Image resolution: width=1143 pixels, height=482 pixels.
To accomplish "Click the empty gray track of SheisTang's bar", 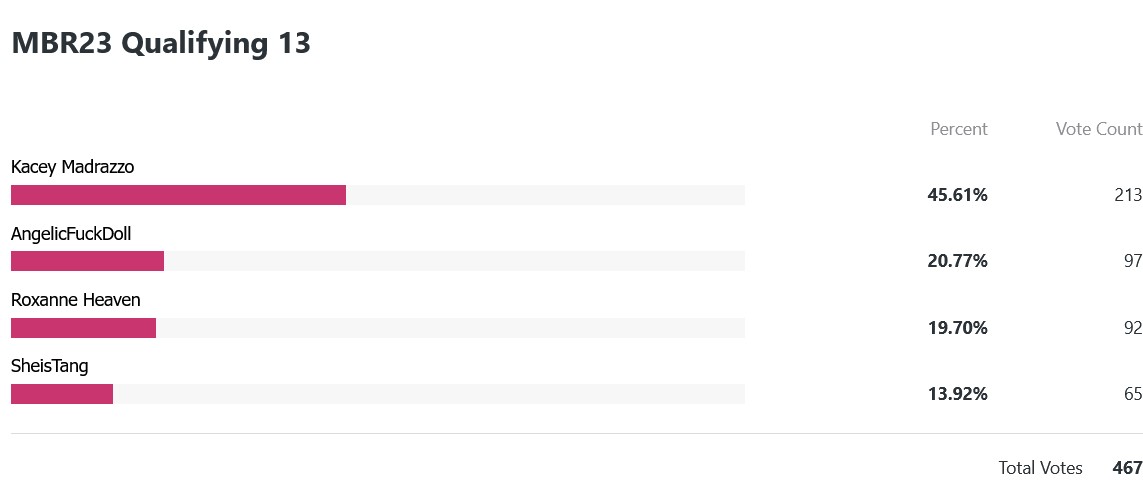I will [x=429, y=394].
